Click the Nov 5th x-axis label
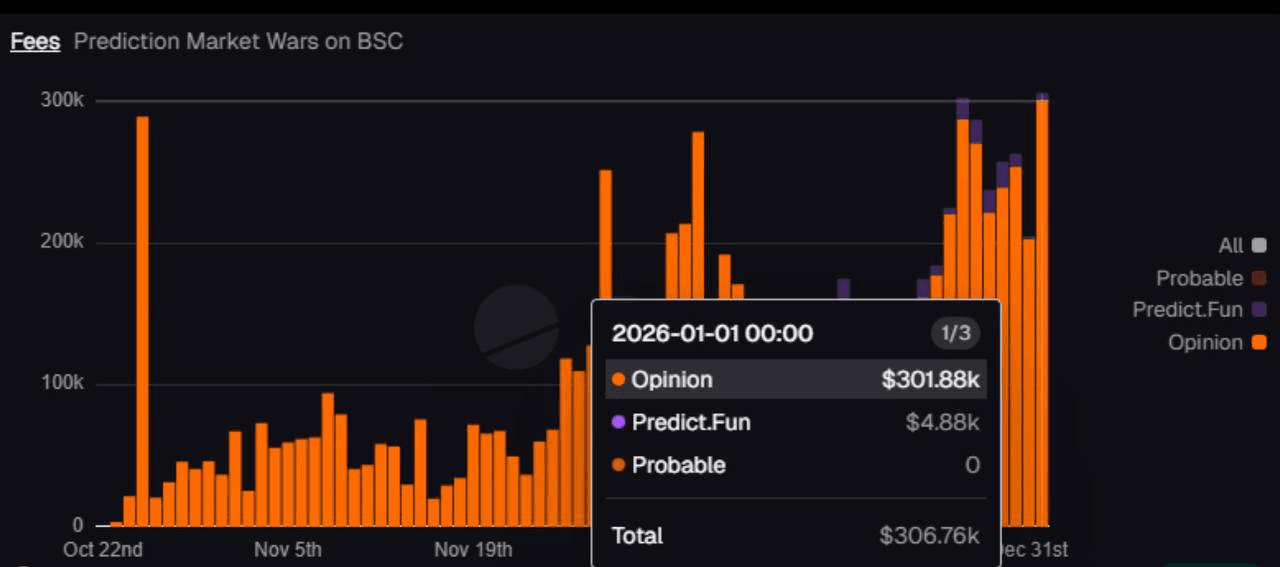Image resolution: width=1280 pixels, height=567 pixels. tap(288, 550)
